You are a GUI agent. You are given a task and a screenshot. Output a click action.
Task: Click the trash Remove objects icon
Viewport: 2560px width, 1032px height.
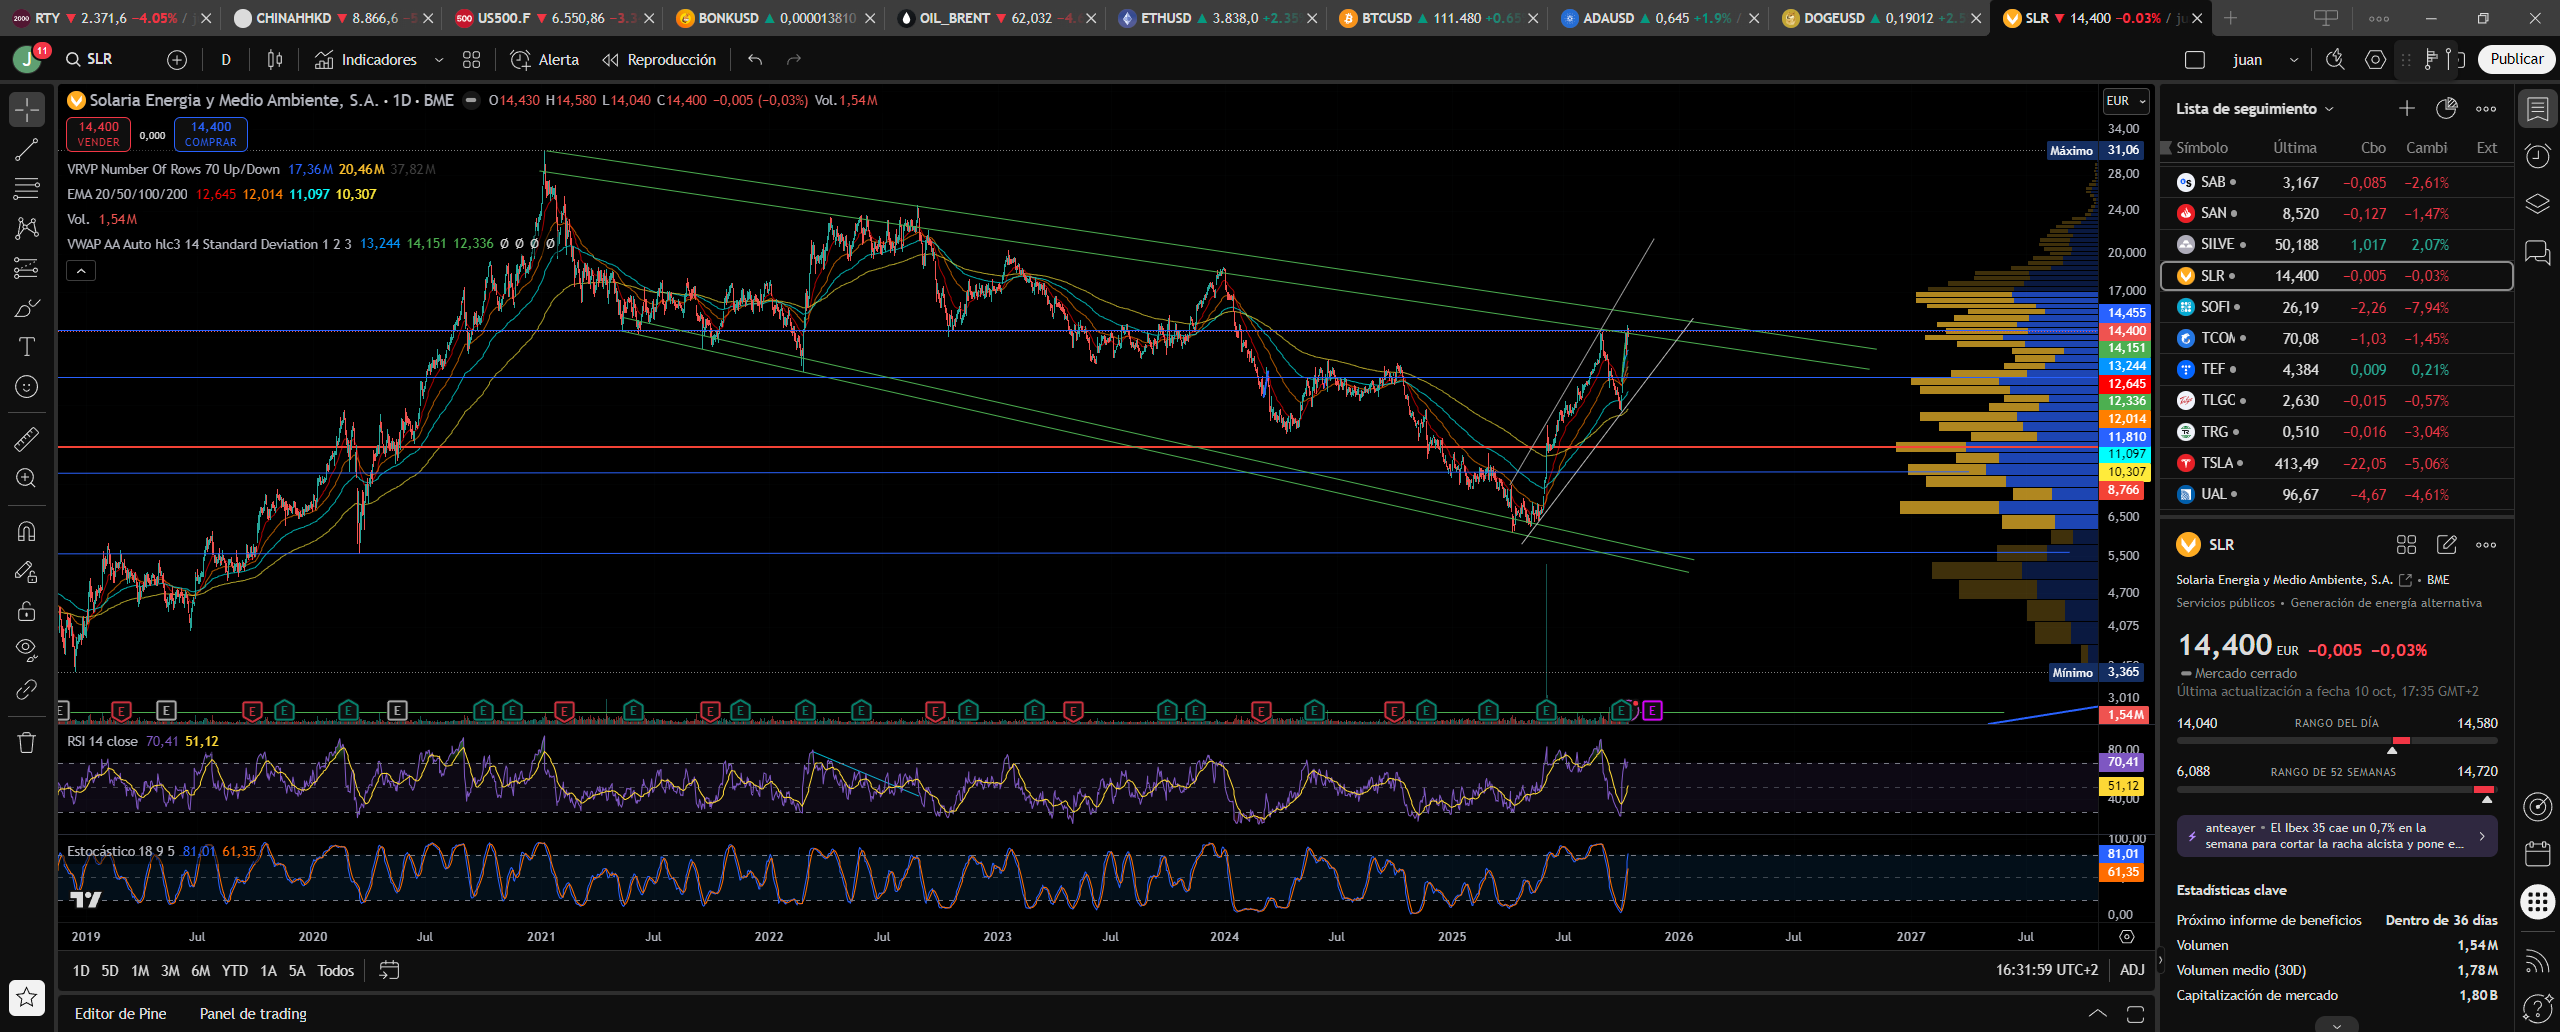(x=27, y=743)
